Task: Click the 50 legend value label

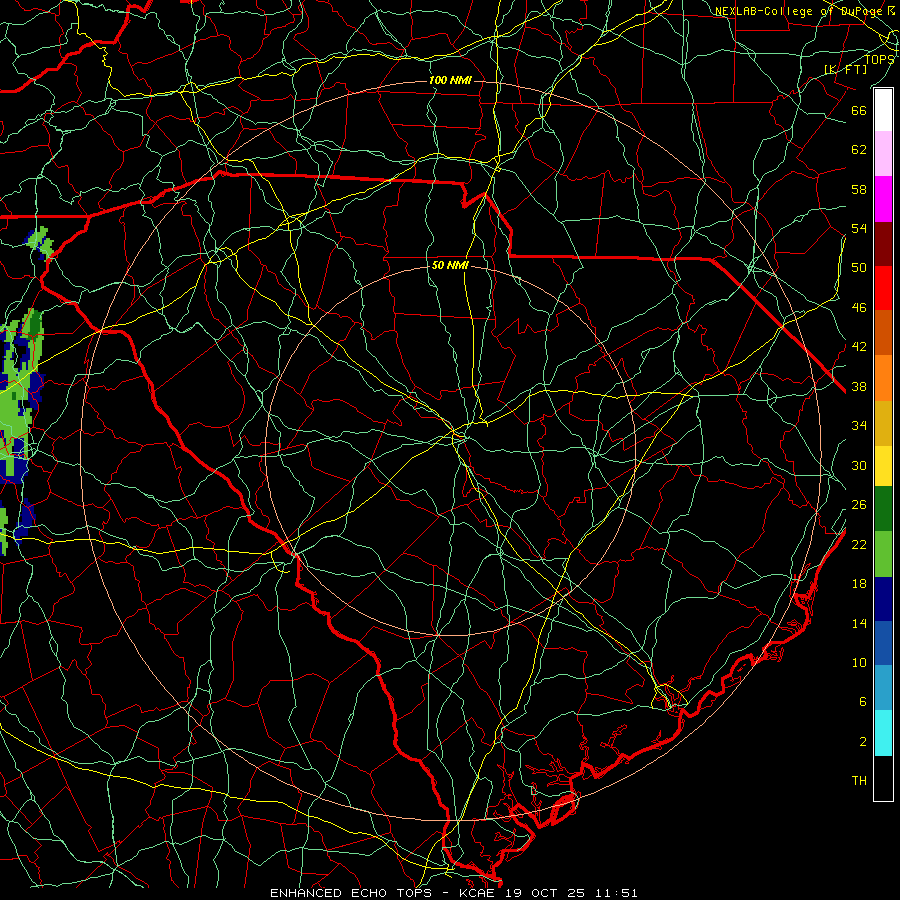Action: (x=859, y=268)
